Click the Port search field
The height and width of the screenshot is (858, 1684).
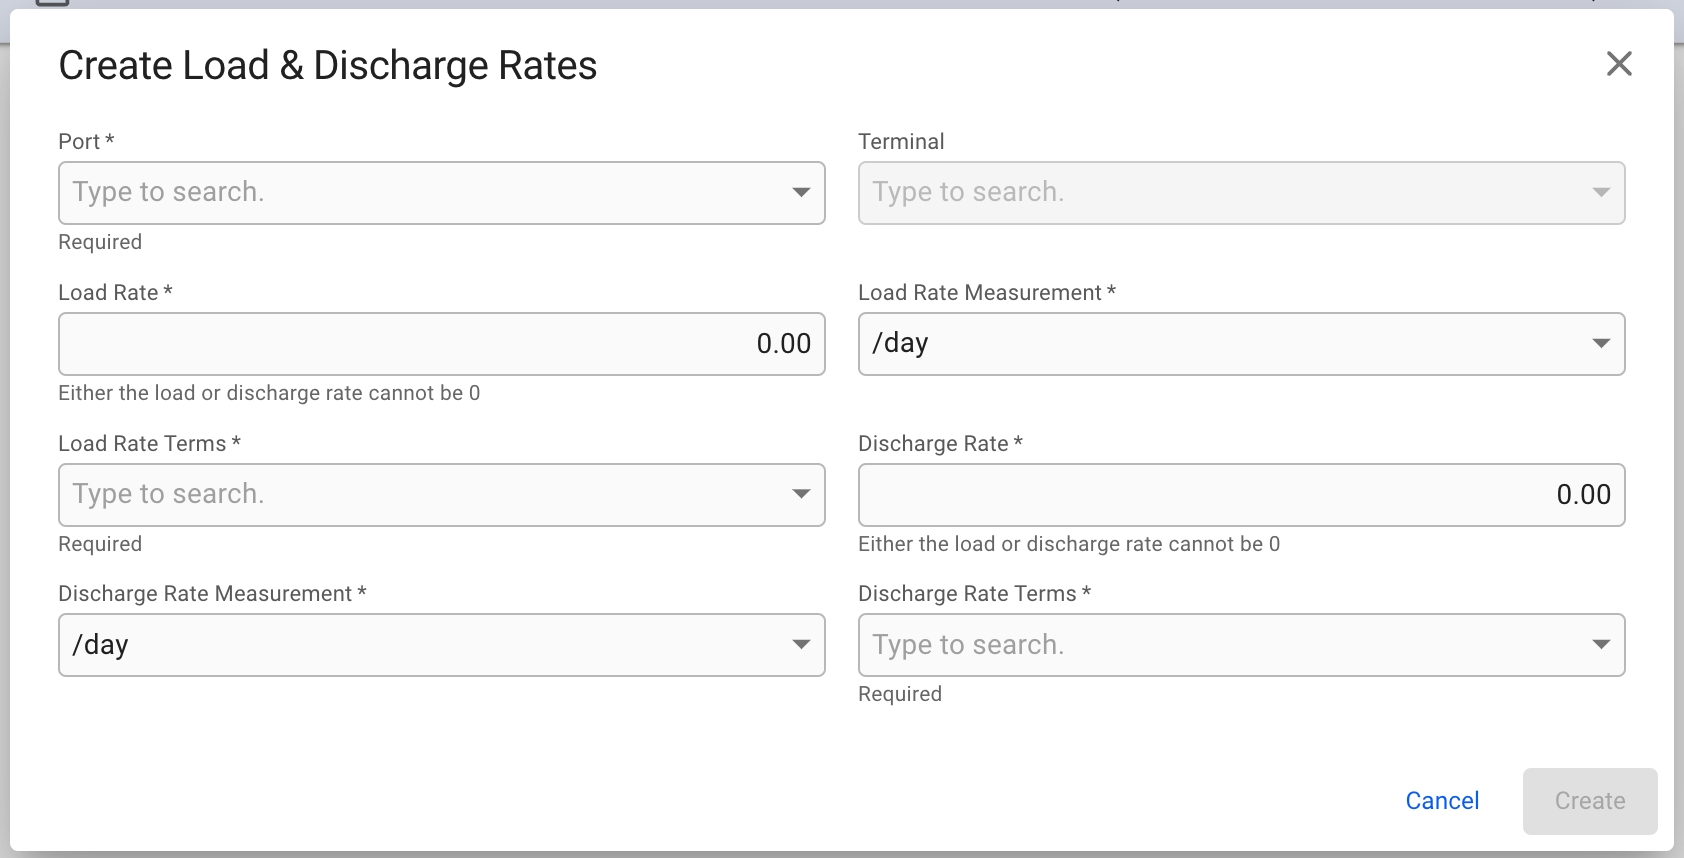(x=420, y=192)
